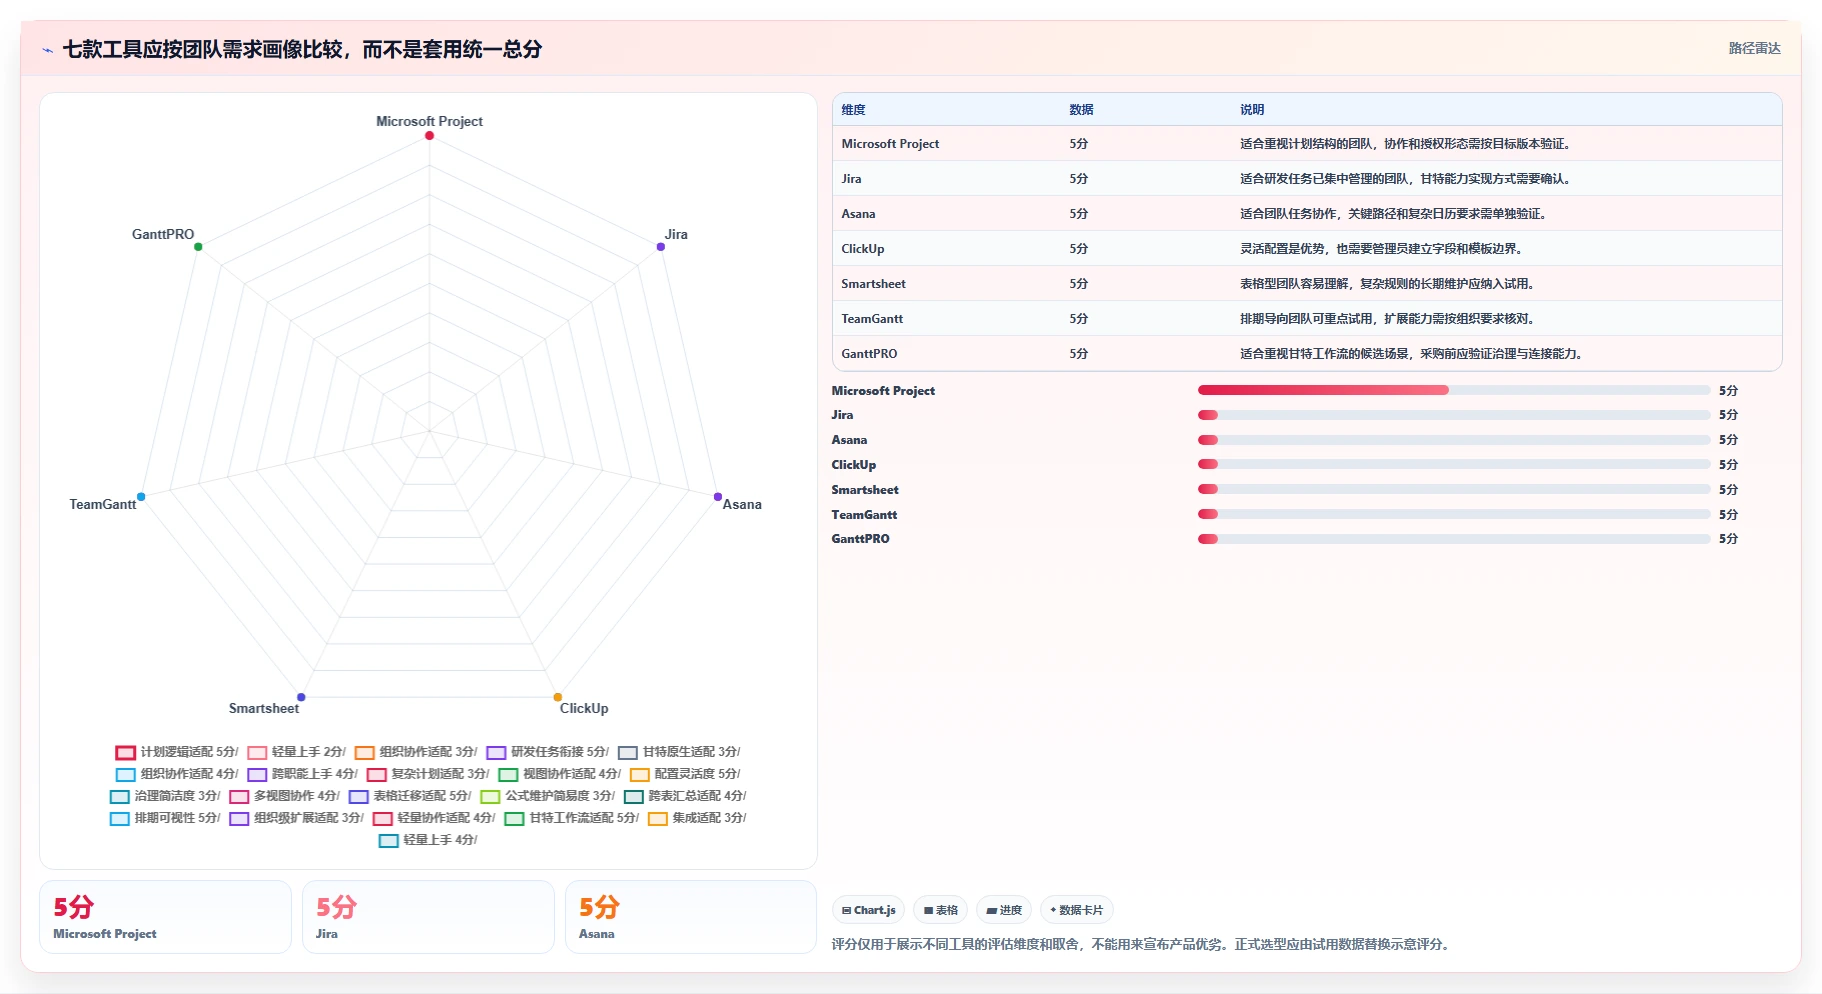
Task: Open the 5分 Microsoft Project summary card
Action: tap(165, 917)
